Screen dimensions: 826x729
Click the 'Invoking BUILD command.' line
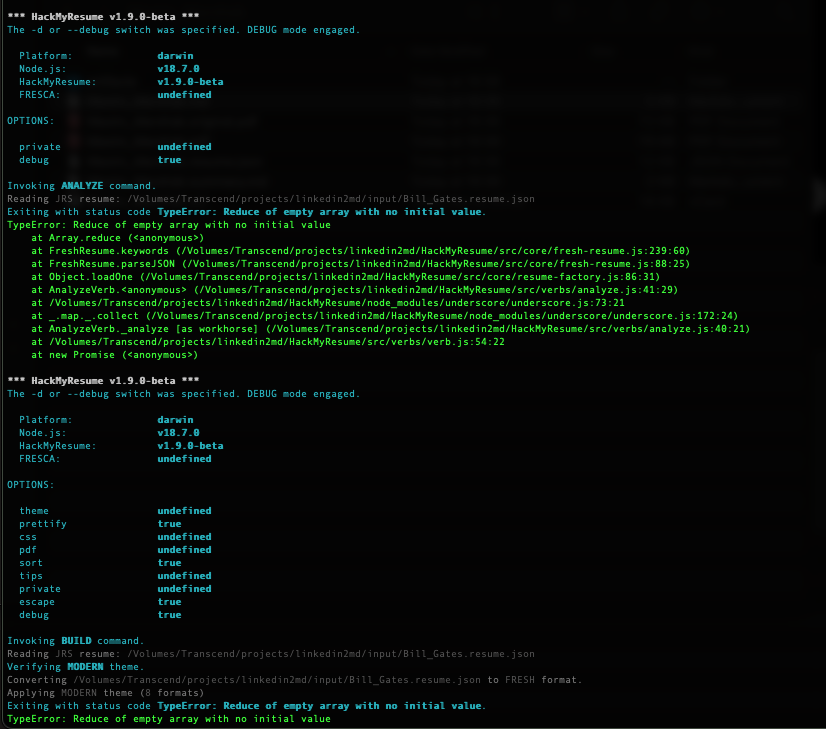point(75,641)
